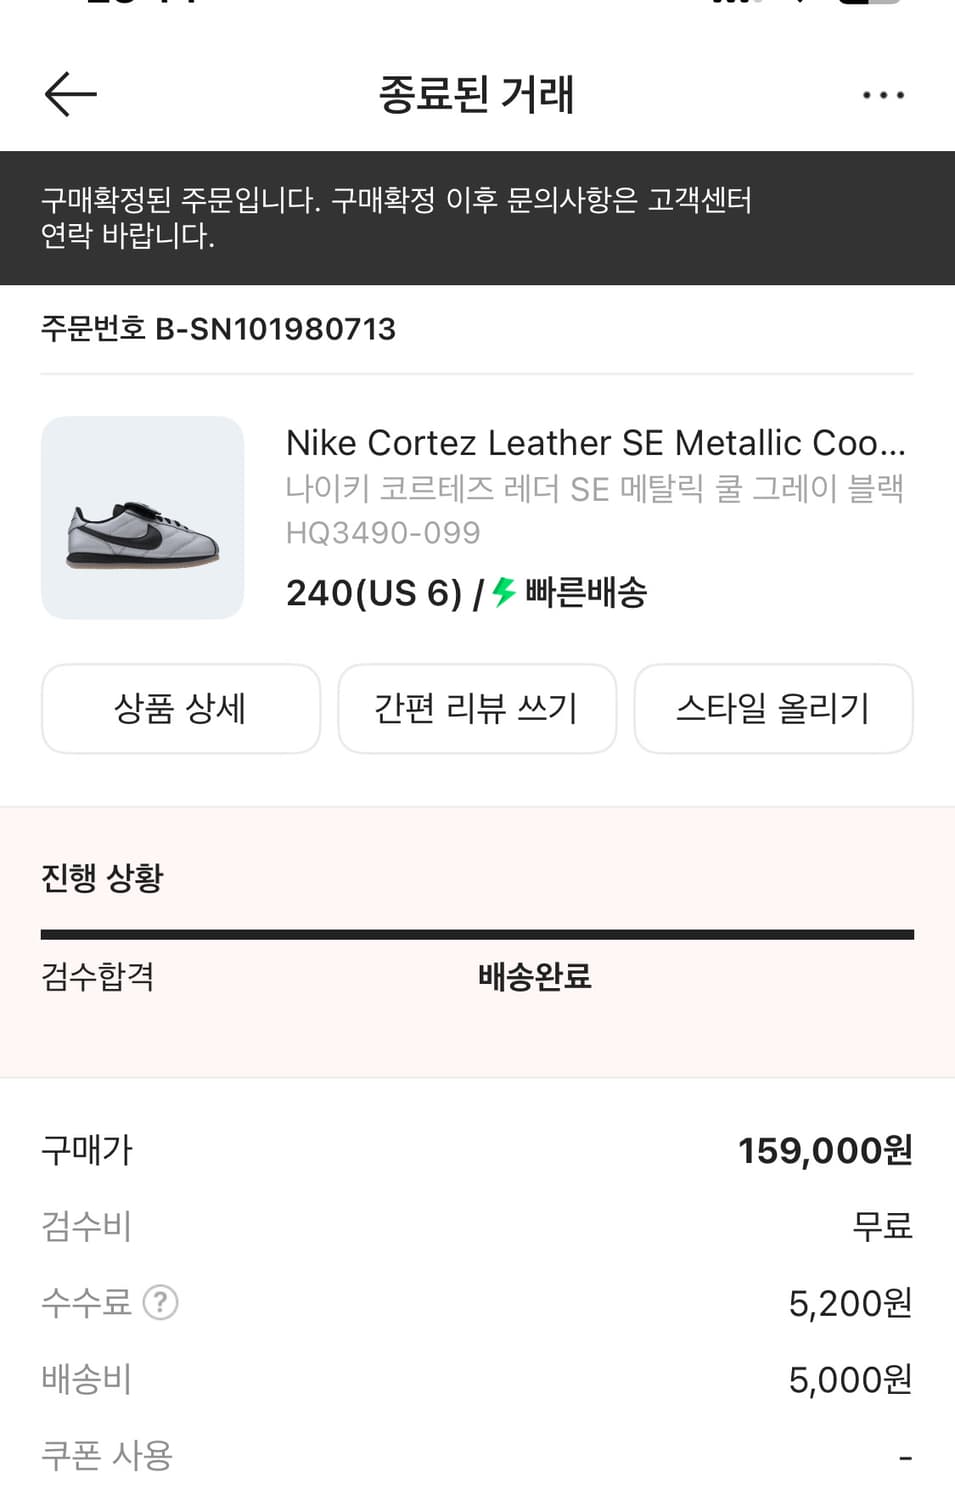Tap the order number B-SN101980713

click(218, 328)
